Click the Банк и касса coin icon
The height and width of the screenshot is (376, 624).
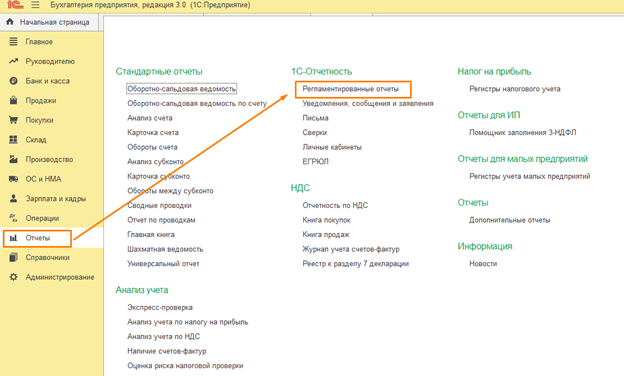point(14,81)
